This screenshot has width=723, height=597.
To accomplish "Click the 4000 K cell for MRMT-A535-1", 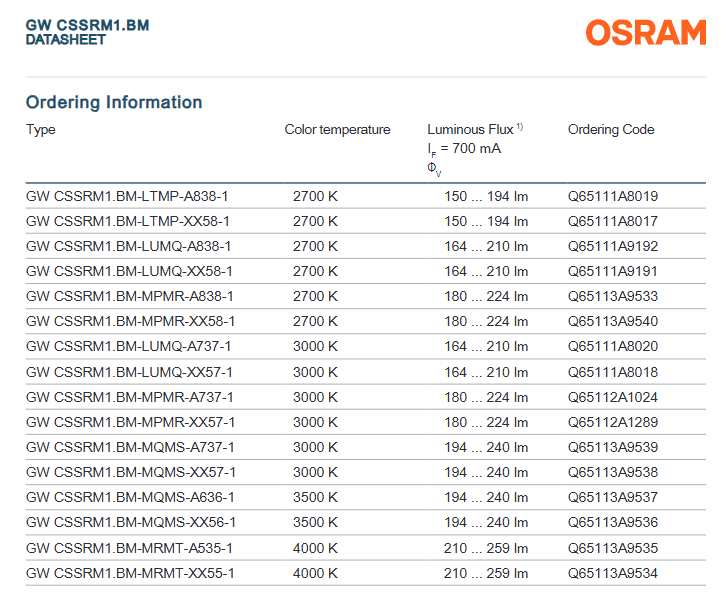I will tap(315, 548).
